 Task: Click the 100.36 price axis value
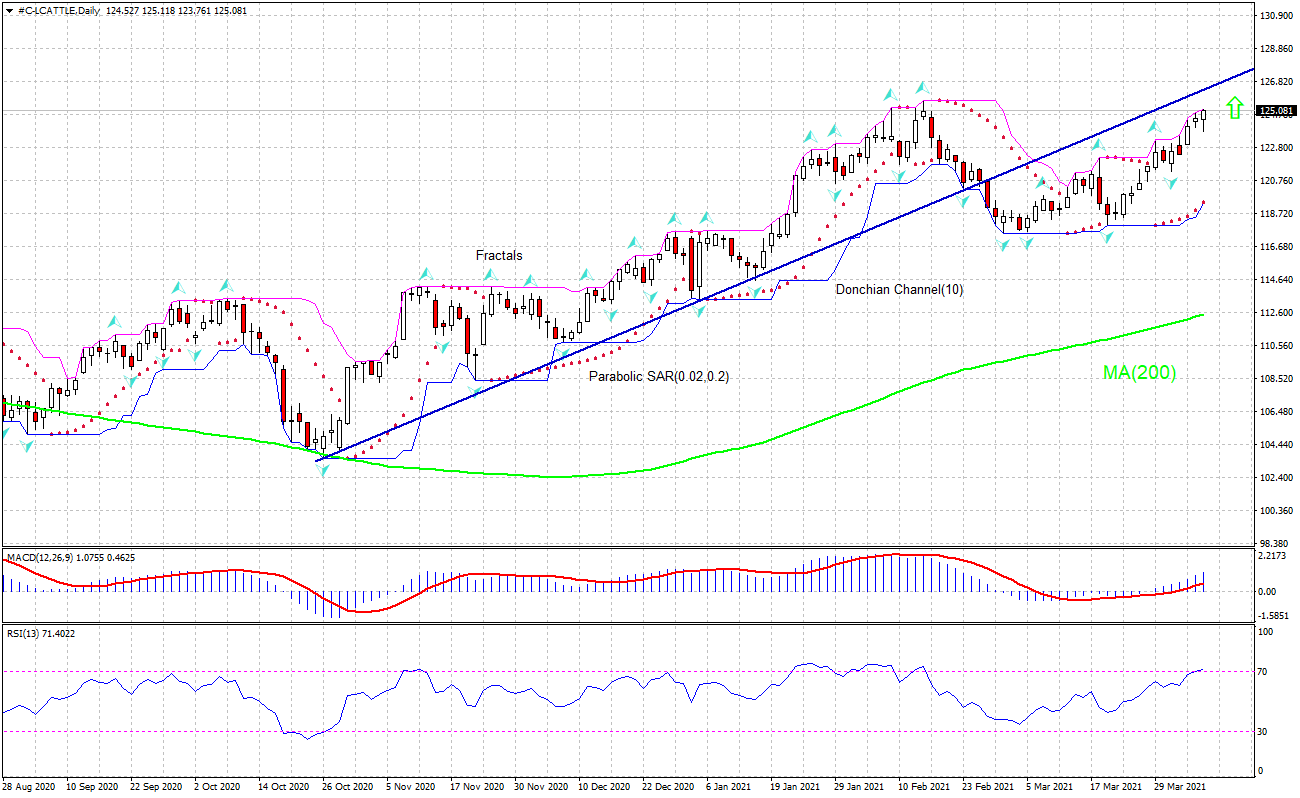[x=1276, y=510]
